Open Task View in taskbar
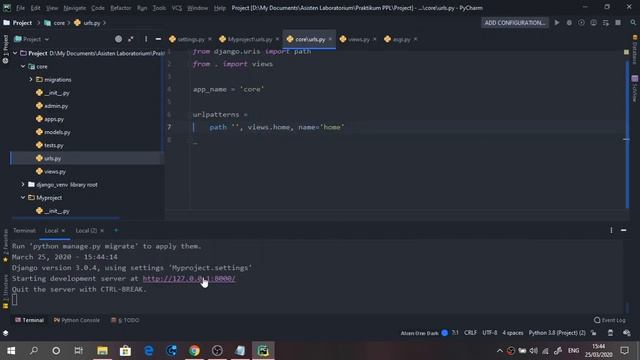 tap(78, 351)
